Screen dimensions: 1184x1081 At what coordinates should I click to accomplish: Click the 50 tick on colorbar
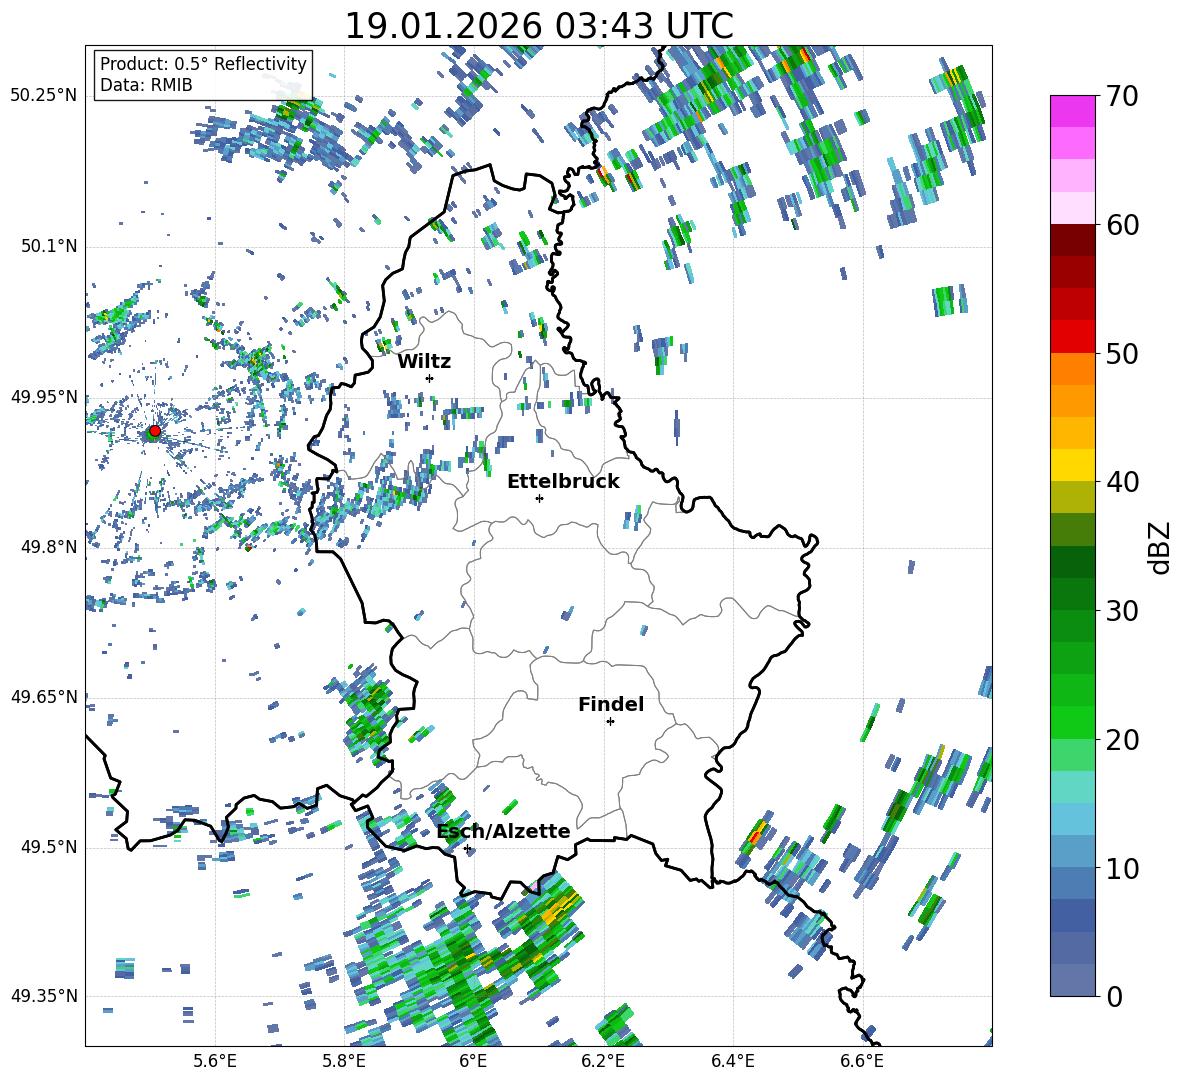(1122, 354)
